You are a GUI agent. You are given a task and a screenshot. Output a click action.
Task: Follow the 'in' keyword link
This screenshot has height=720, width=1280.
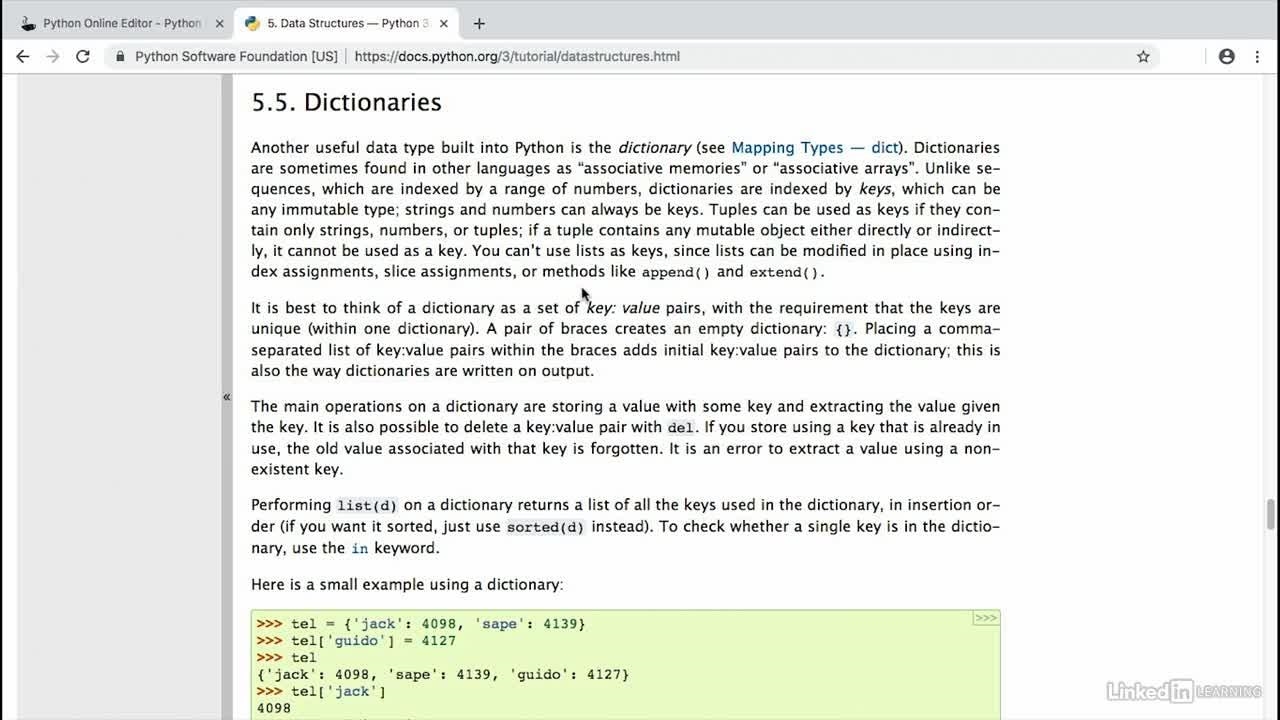click(360, 548)
